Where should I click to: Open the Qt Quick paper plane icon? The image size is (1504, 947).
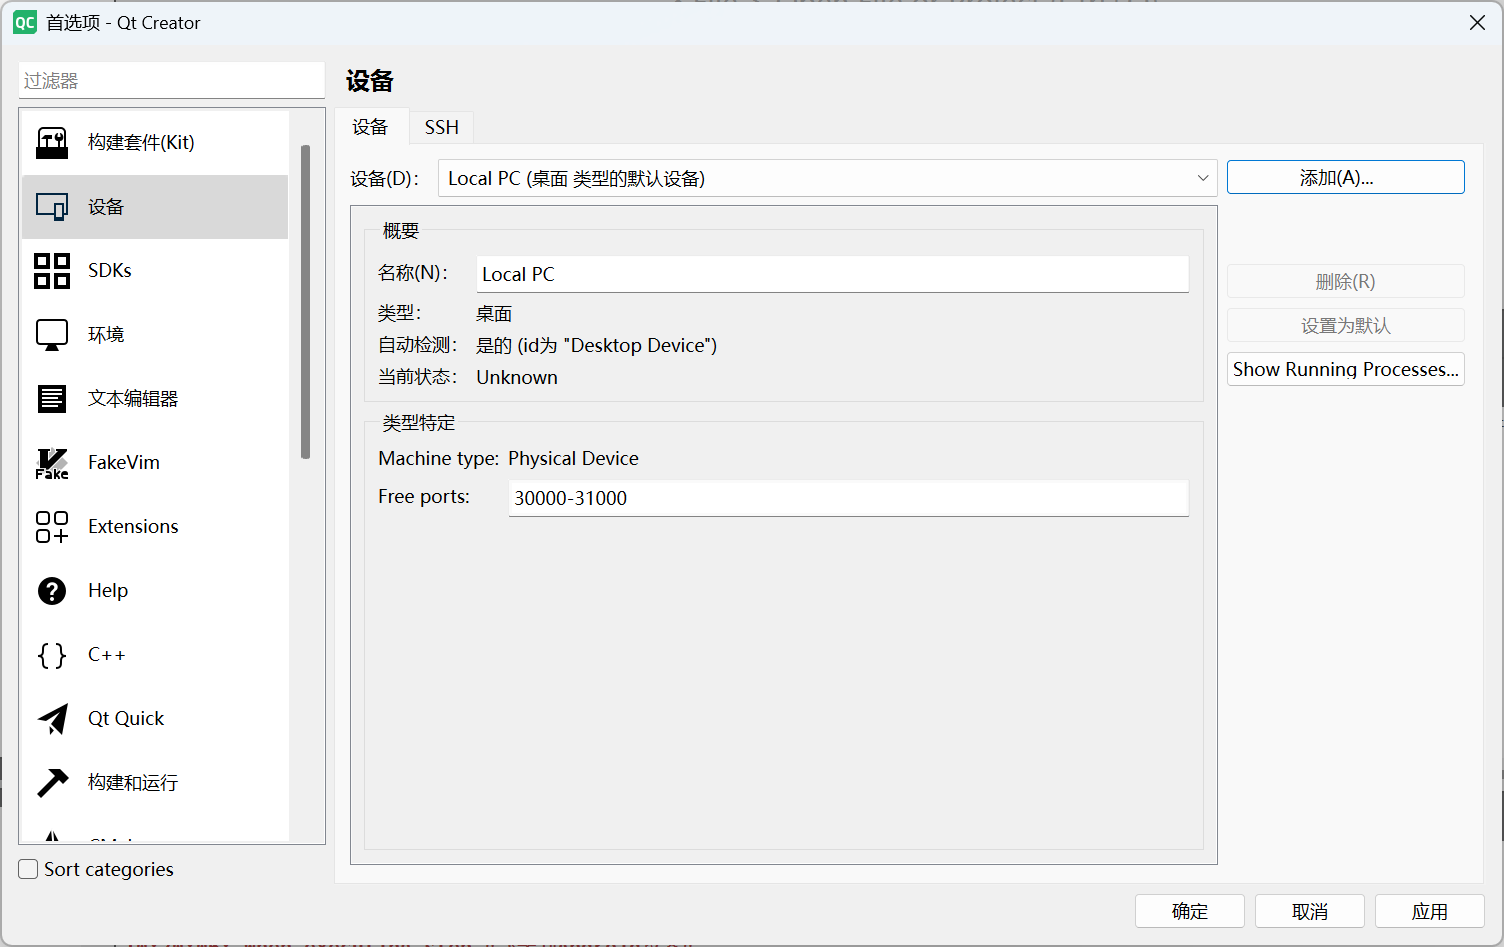click(x=52, y=719)
